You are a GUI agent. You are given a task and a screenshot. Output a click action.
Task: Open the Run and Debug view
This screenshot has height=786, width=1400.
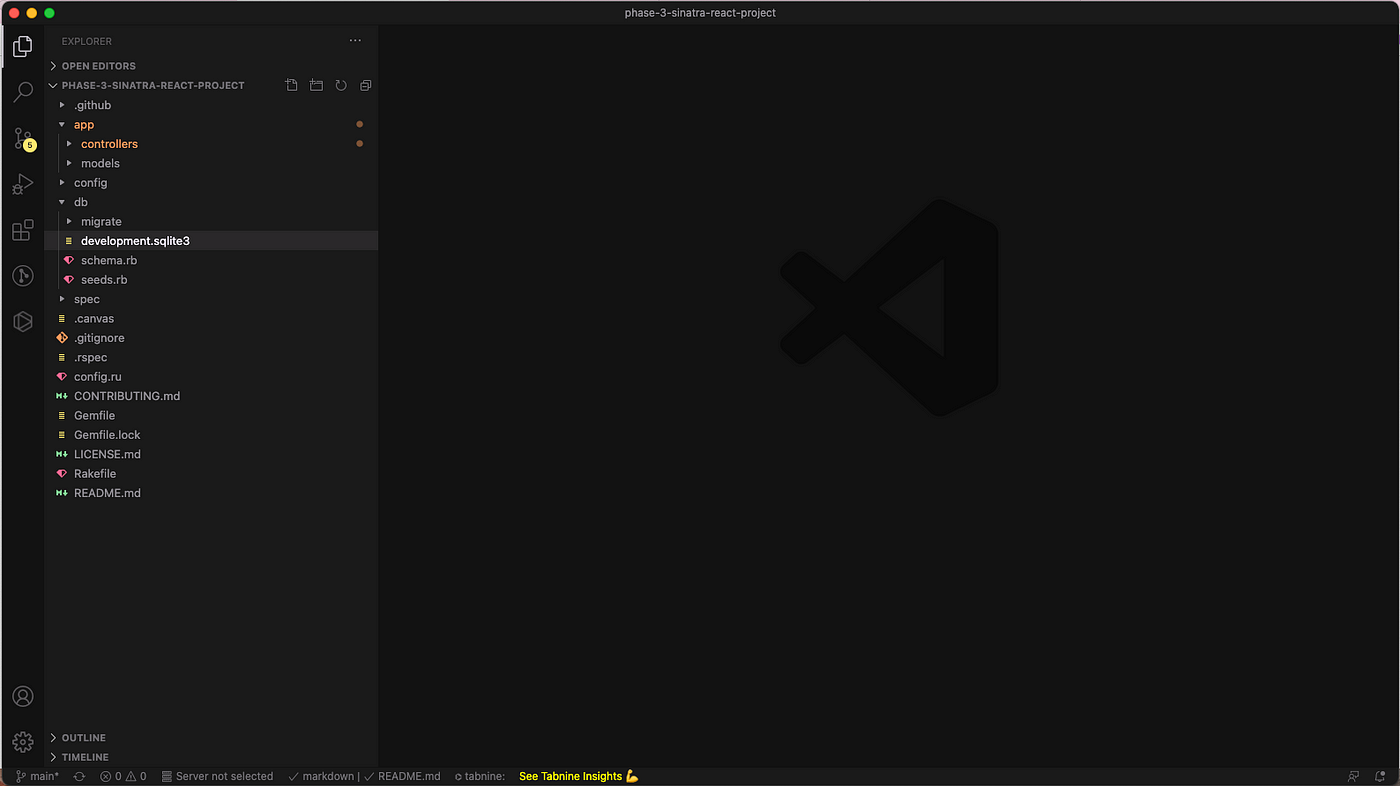(22, 184)
